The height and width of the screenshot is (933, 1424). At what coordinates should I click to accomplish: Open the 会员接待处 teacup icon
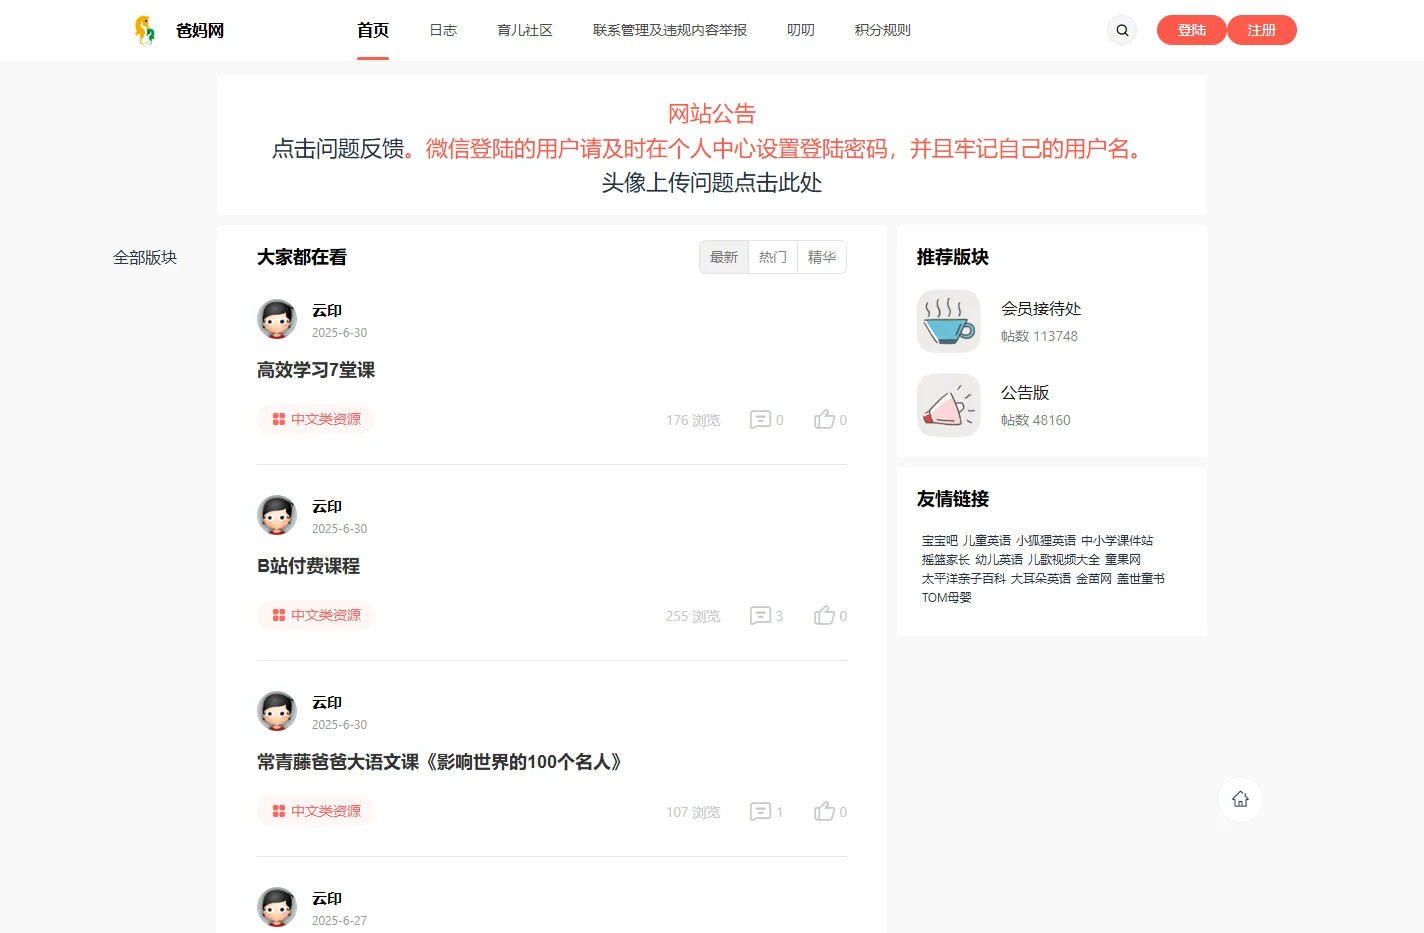pyautogui.click(x=949, y=321)
